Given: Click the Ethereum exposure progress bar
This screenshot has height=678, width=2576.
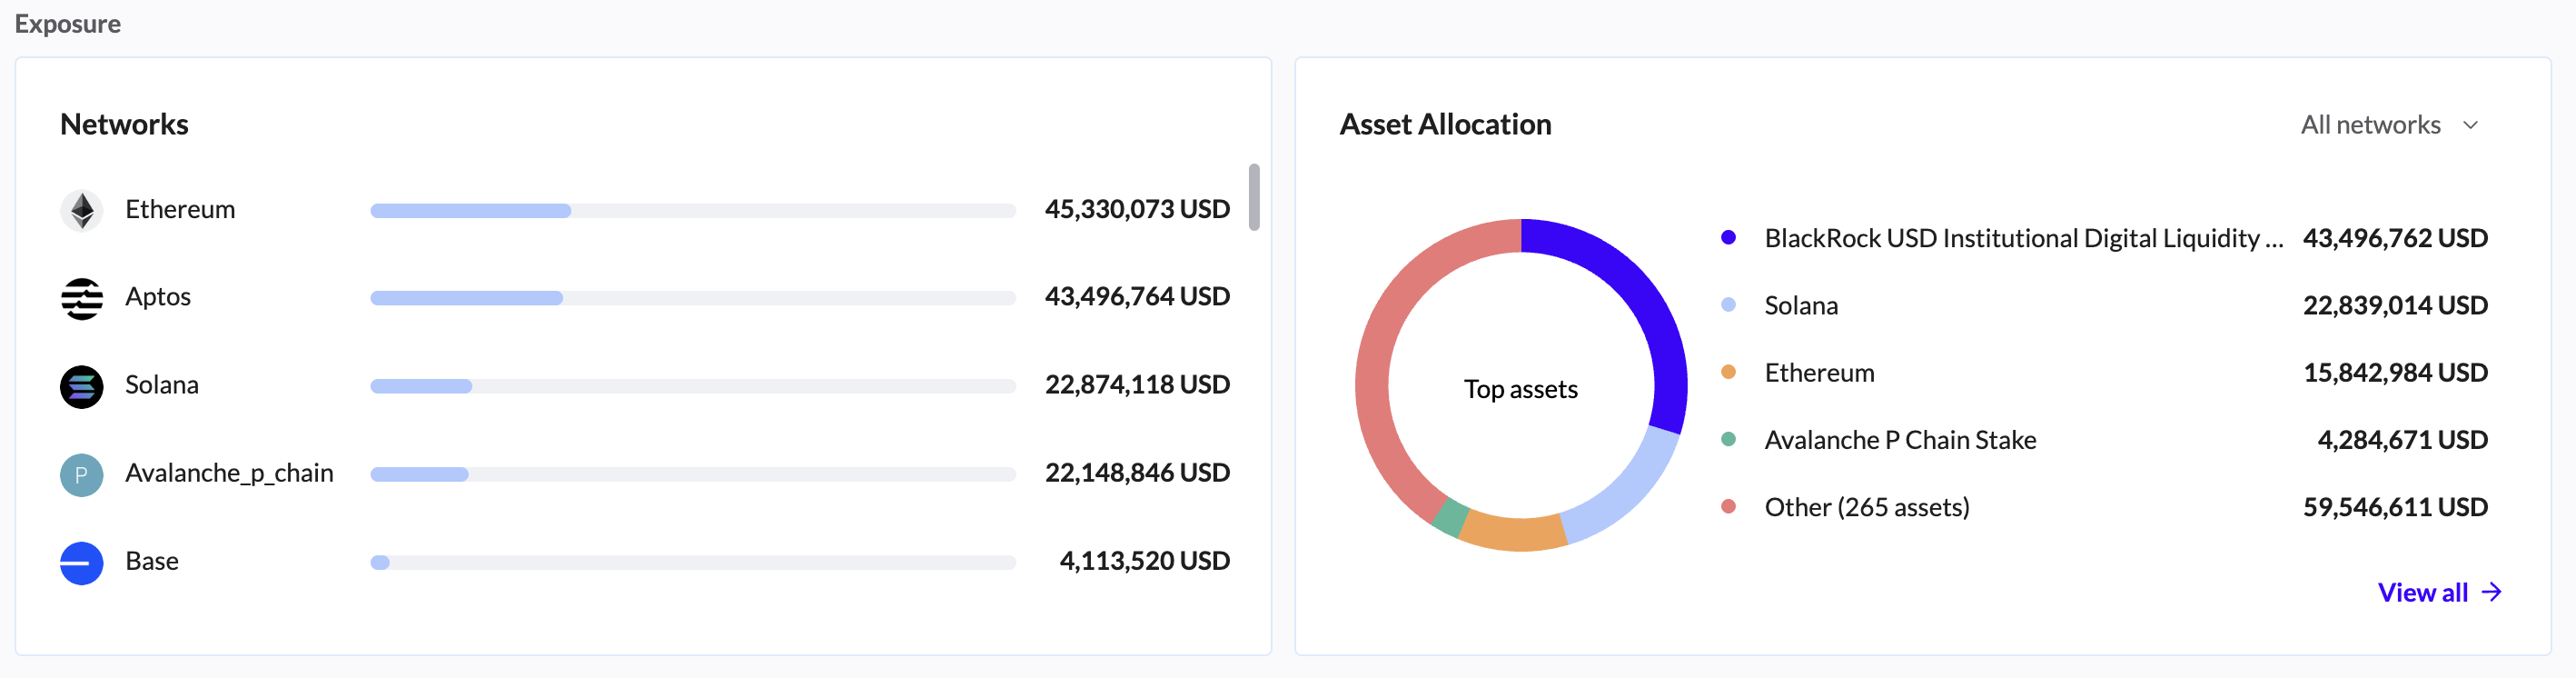Looking at the screenshot, I should tap(692, 211).
